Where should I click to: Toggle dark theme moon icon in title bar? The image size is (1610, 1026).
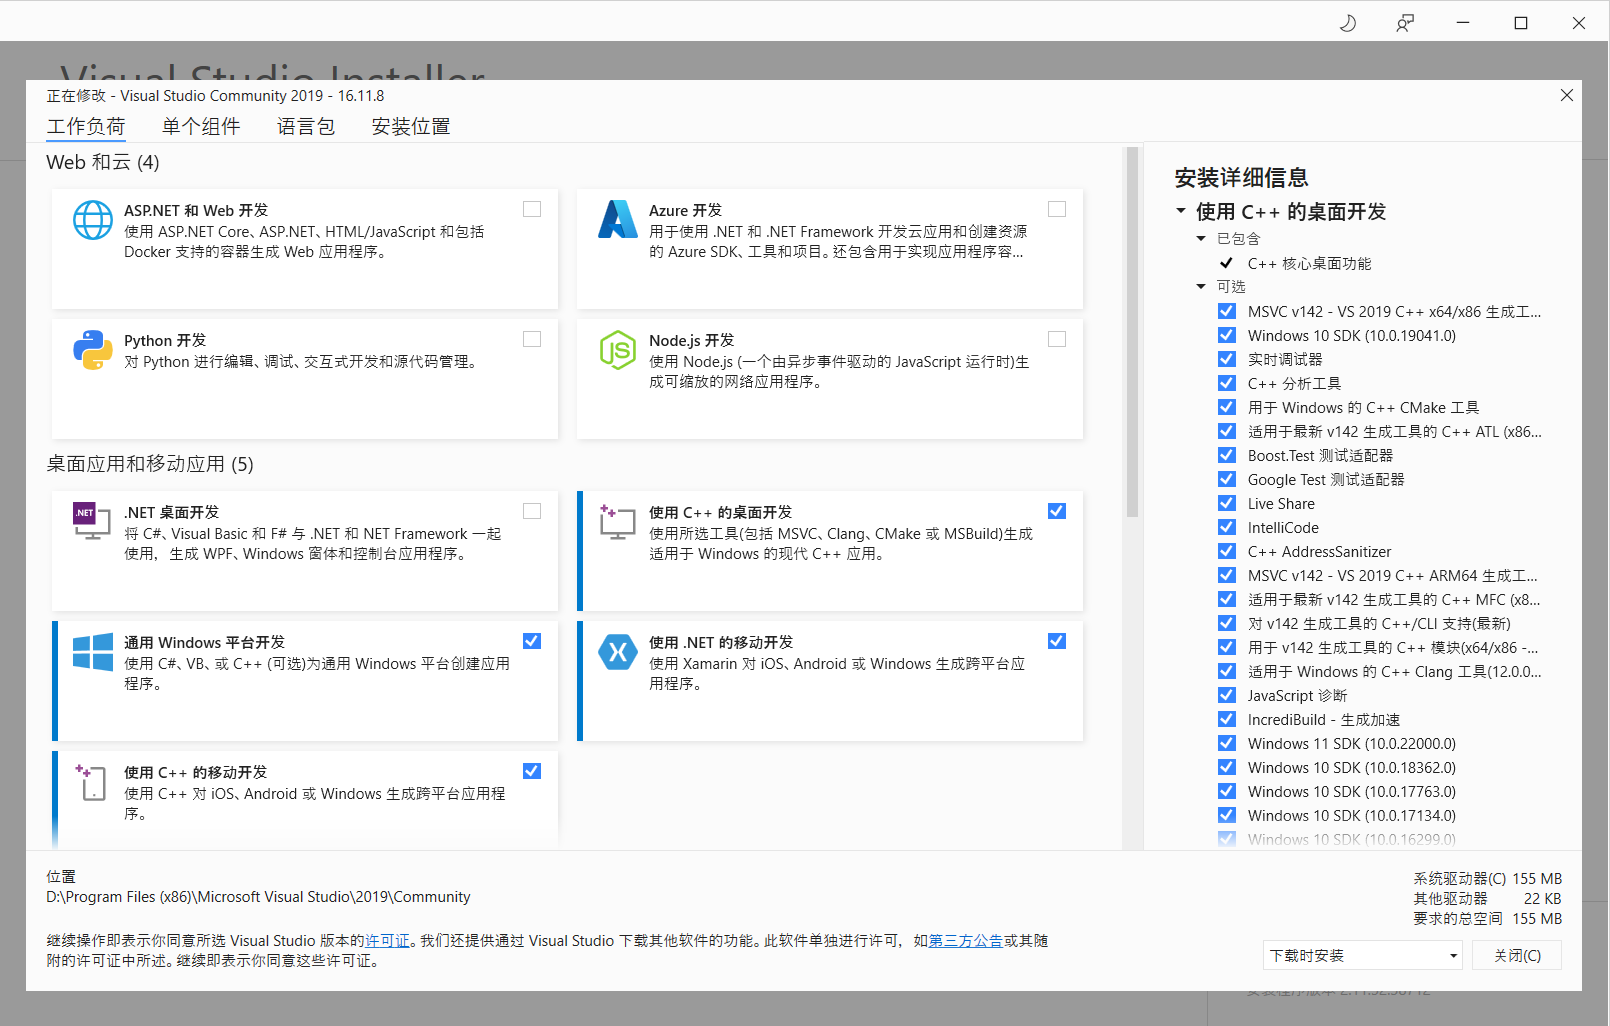(1347, 22)
